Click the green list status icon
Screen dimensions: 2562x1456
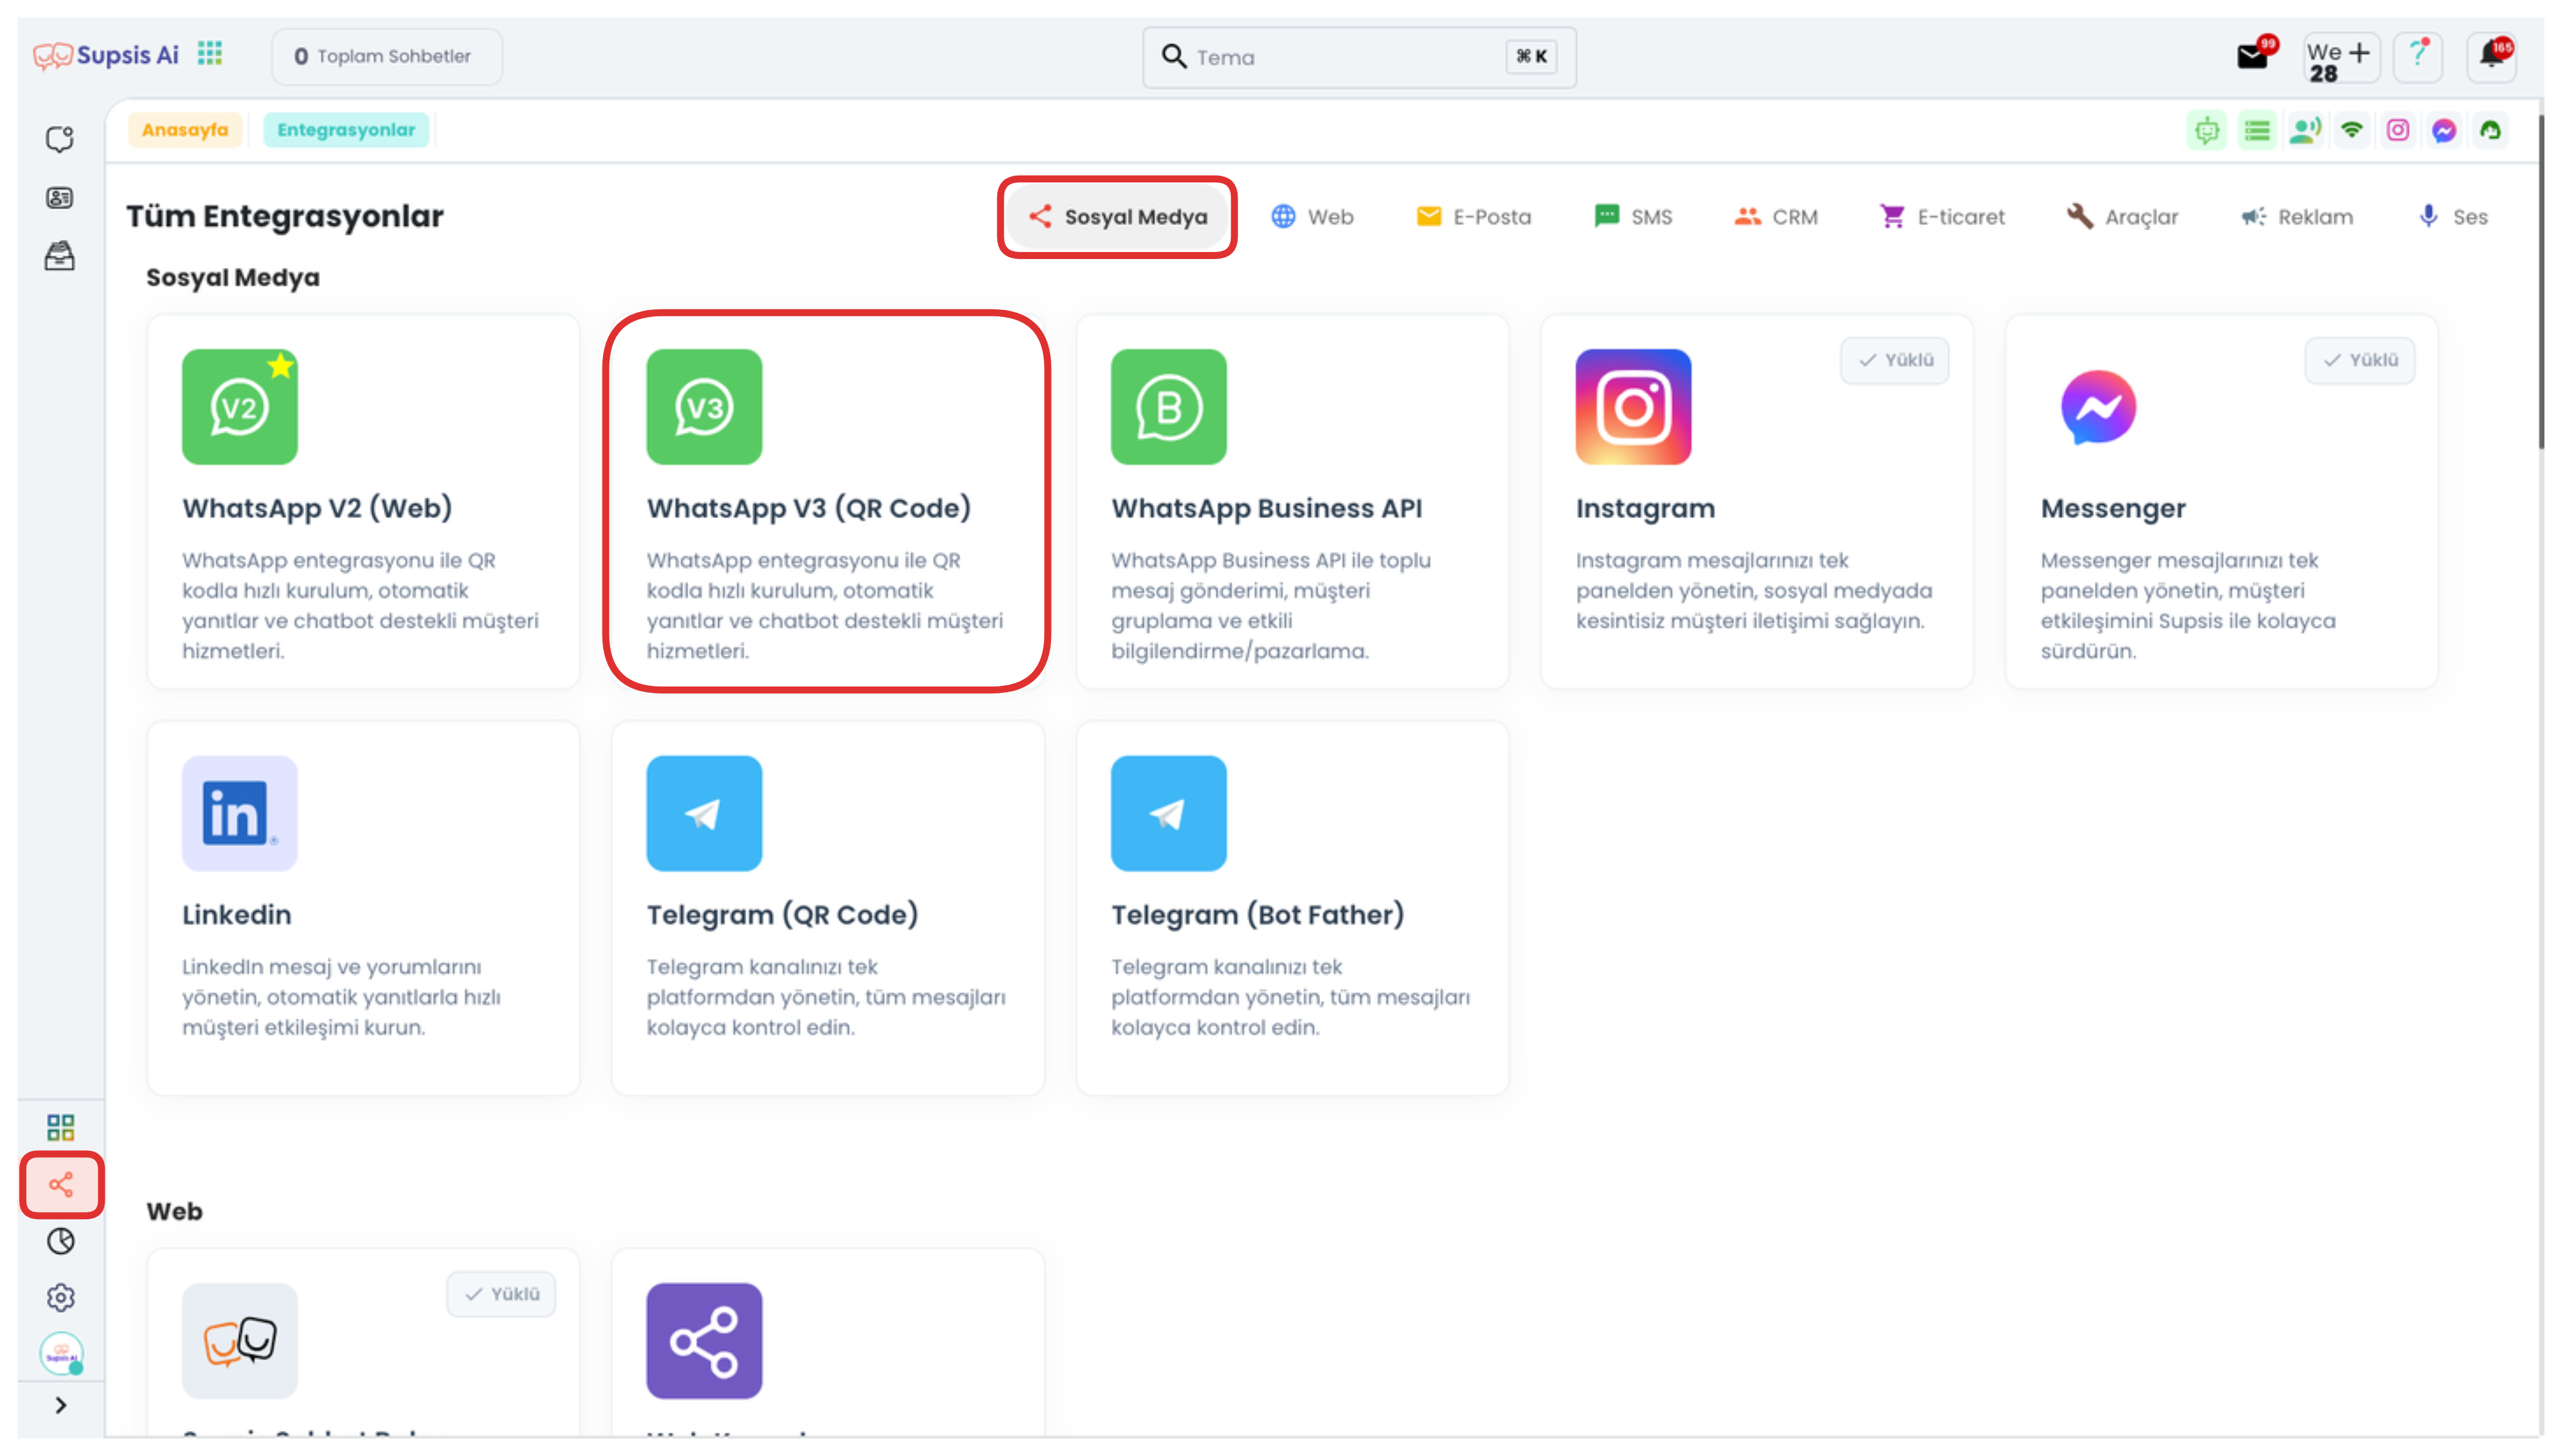[x=2257, y=130]
